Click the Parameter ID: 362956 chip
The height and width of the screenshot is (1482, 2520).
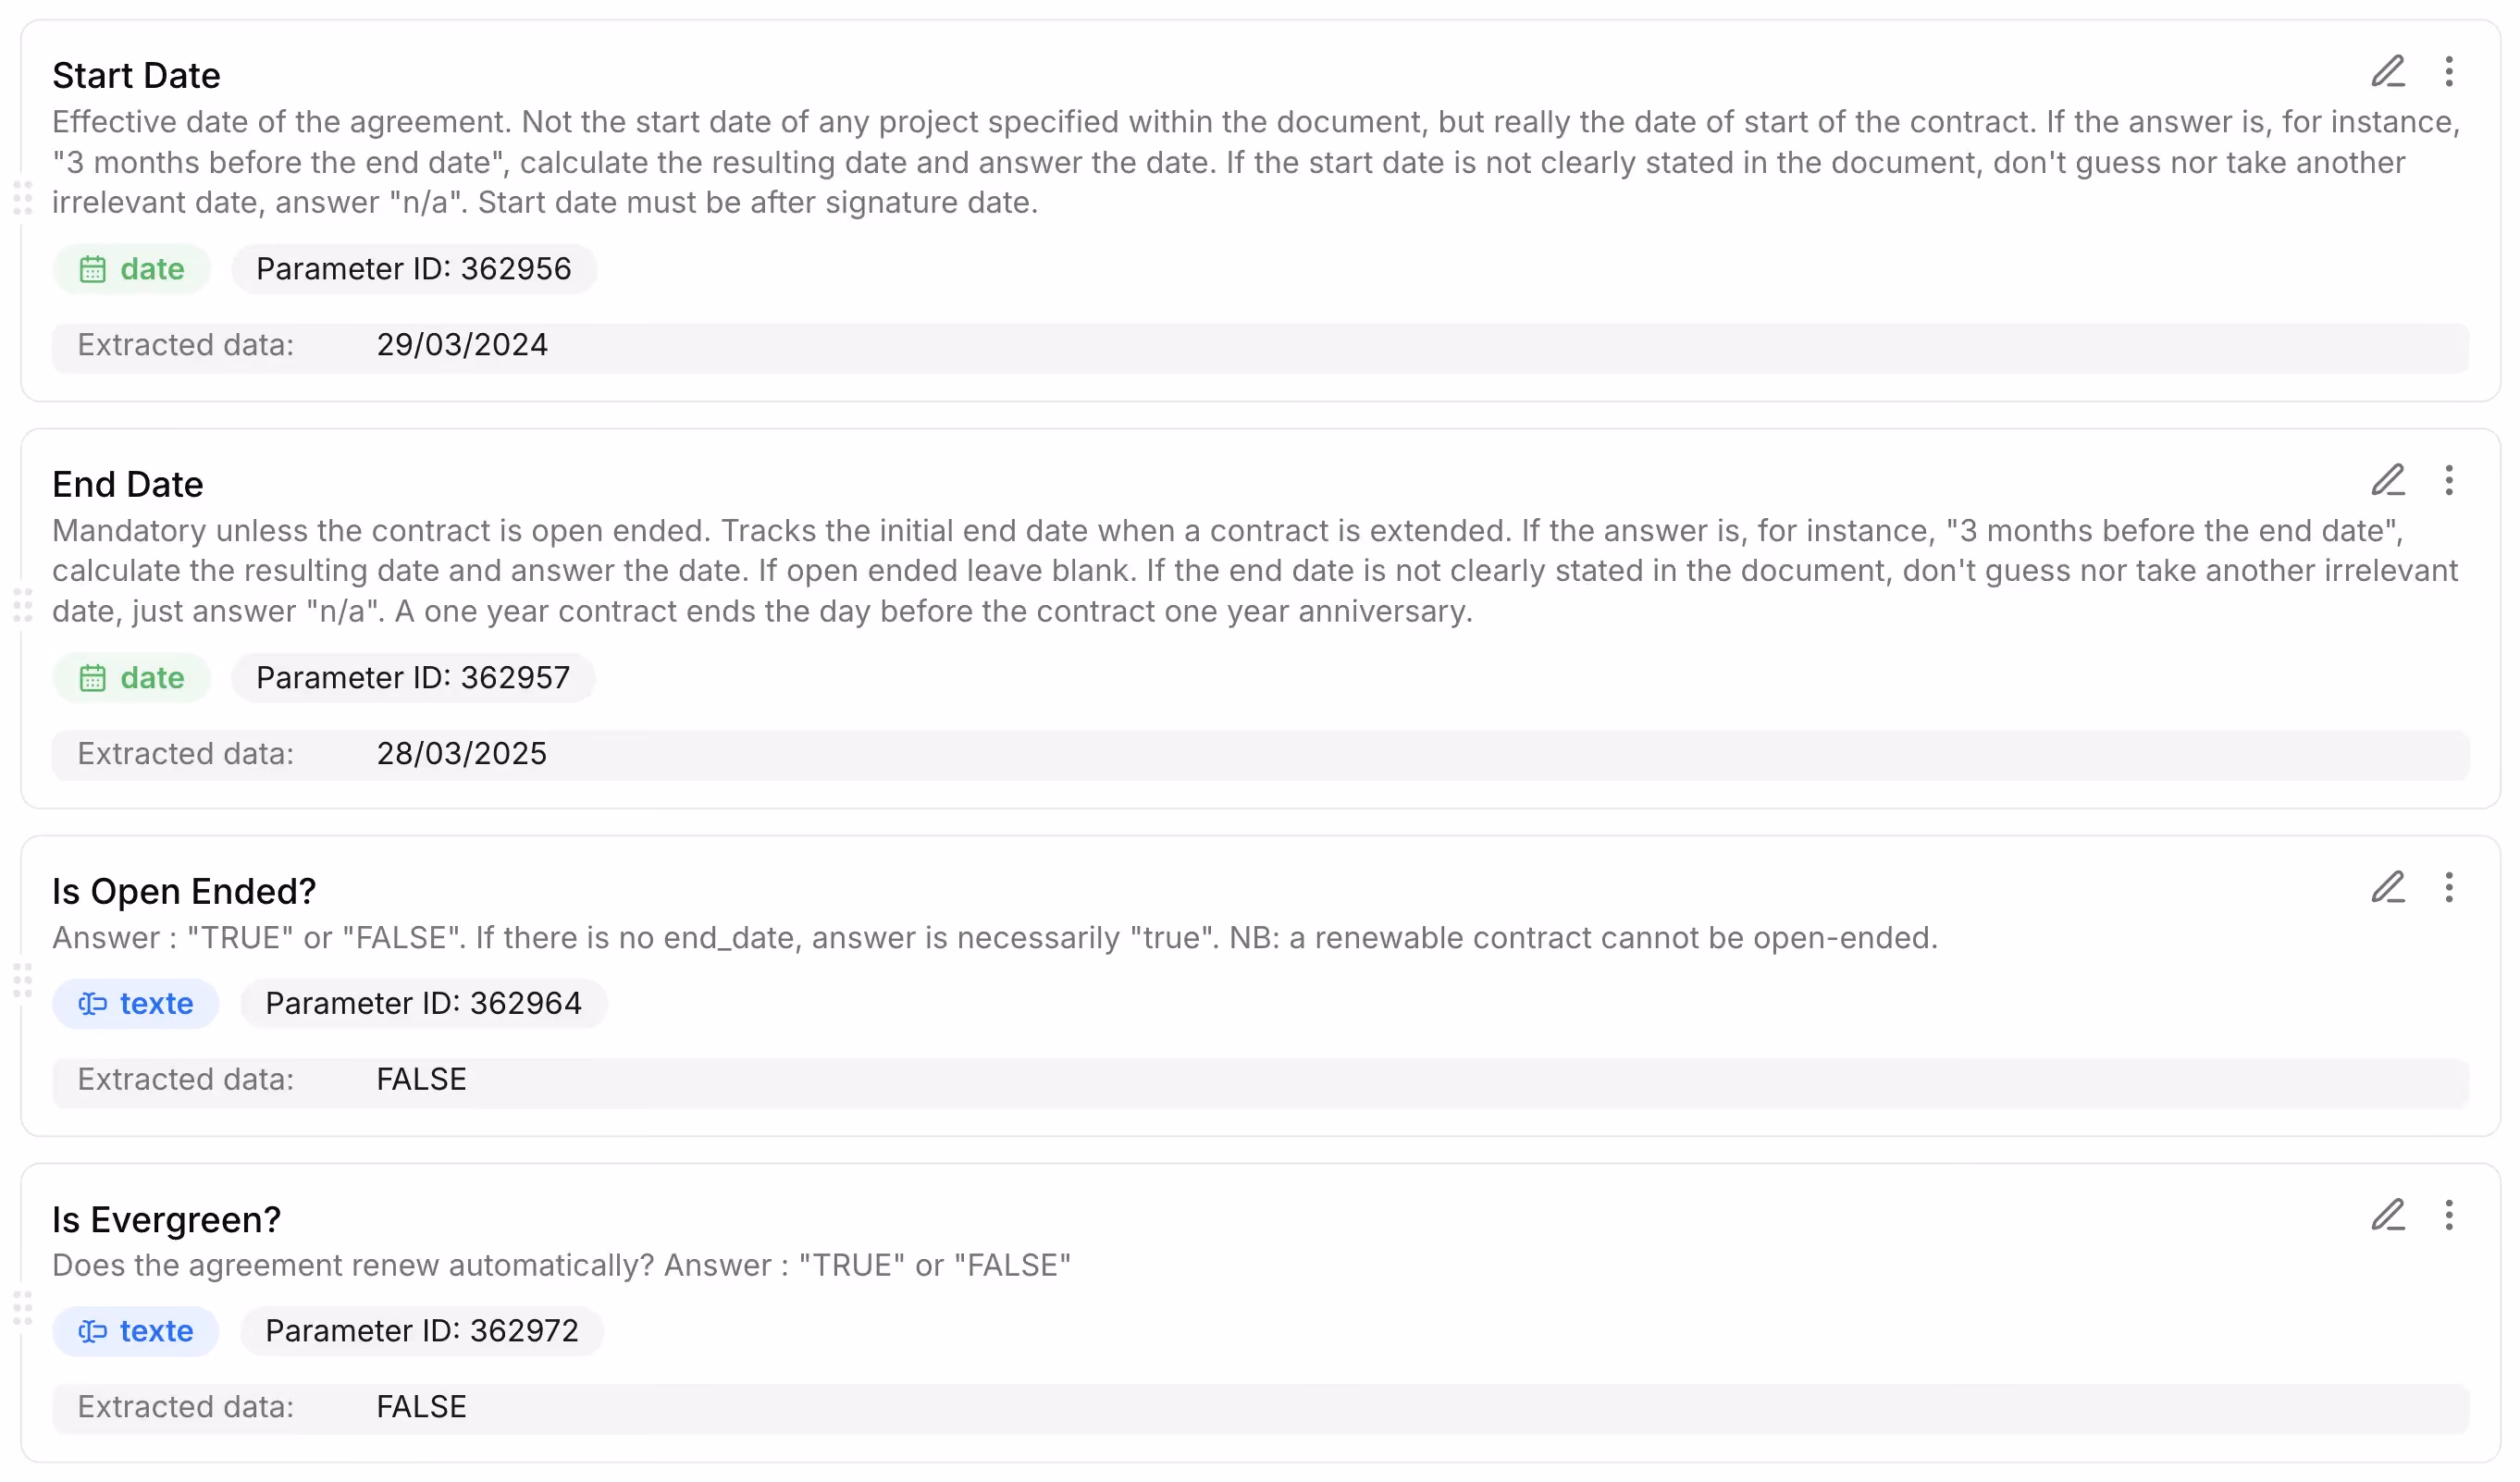coord(414,270)
